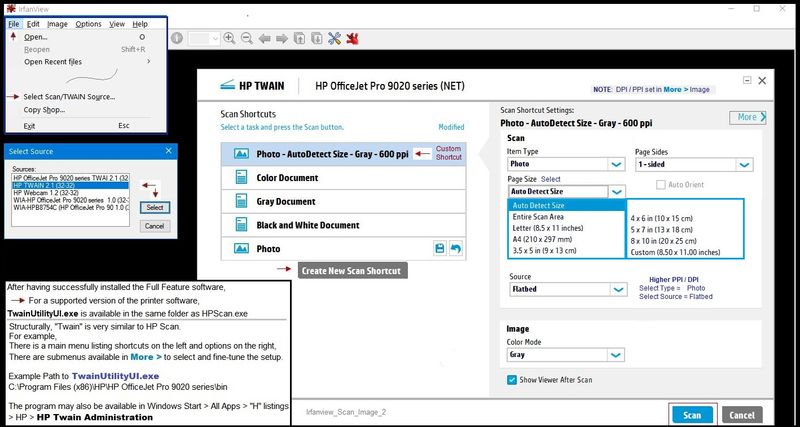This screenshot has width=800, height=427.
Task: Click the image information icon in IrfanView toolbar
Action: pos(177,38)
